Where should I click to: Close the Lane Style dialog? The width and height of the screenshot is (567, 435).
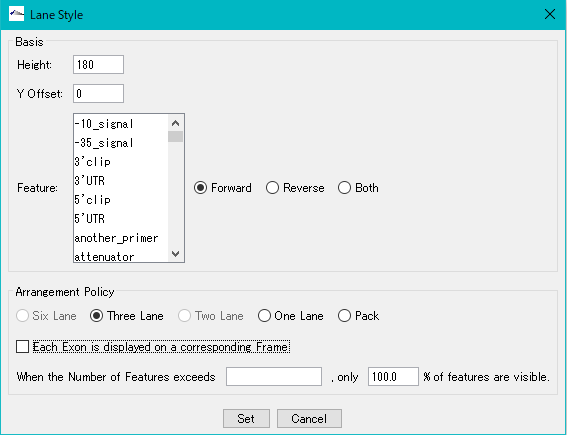[x=550, y=14]
